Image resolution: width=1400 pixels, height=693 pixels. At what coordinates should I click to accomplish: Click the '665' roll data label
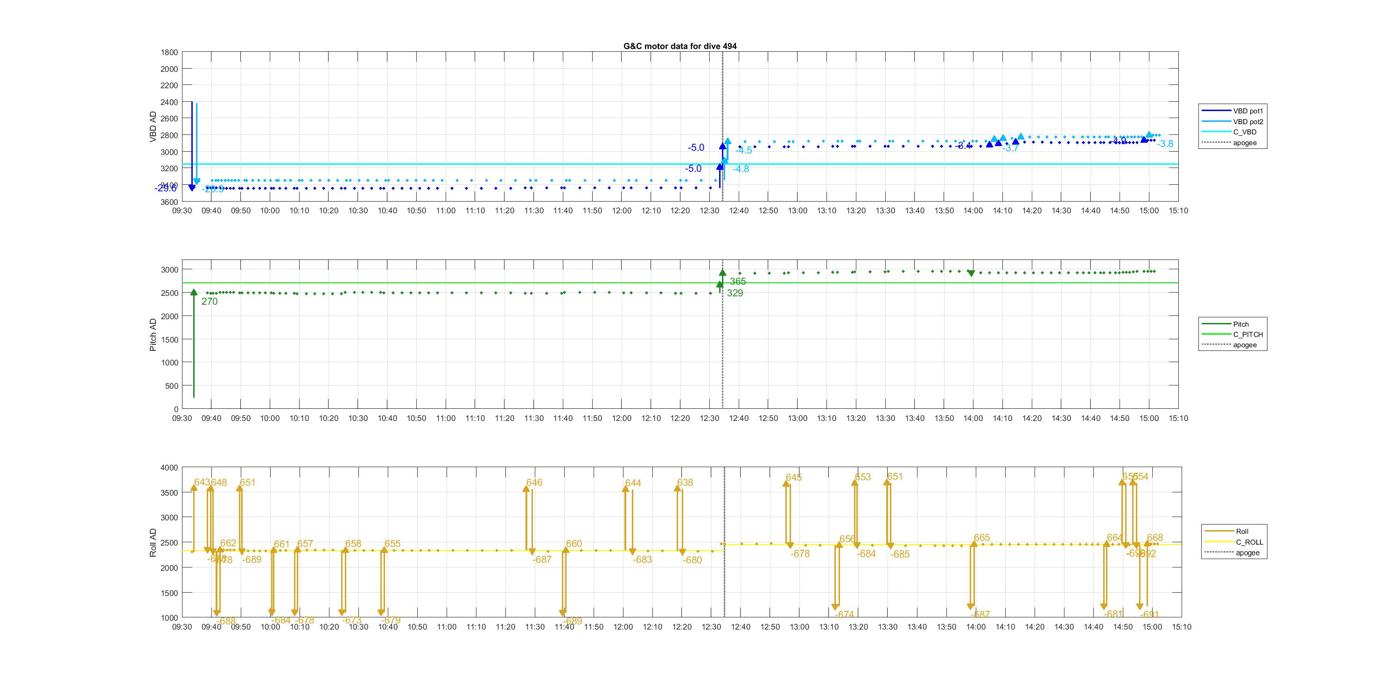pos(982,538)
